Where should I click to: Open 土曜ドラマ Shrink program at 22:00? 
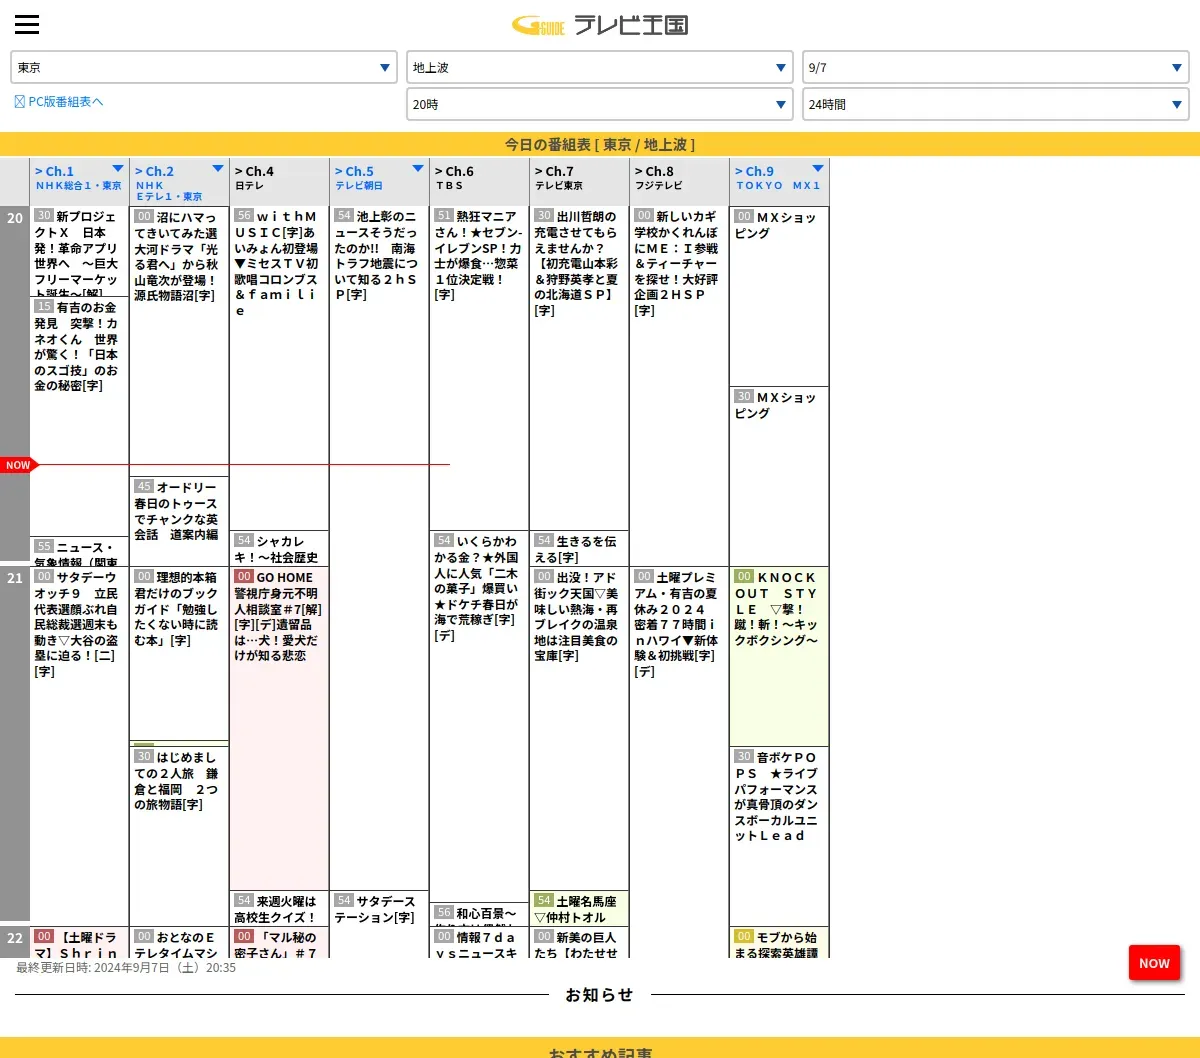click(x=79, y=943)
